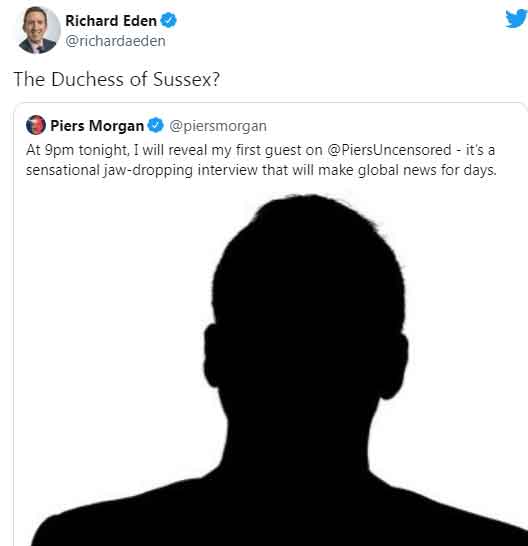The height and width of the screenshot is (546, 528).
Task: Click the word 'Sussex?' in the tweet
Action: [186, 79]
